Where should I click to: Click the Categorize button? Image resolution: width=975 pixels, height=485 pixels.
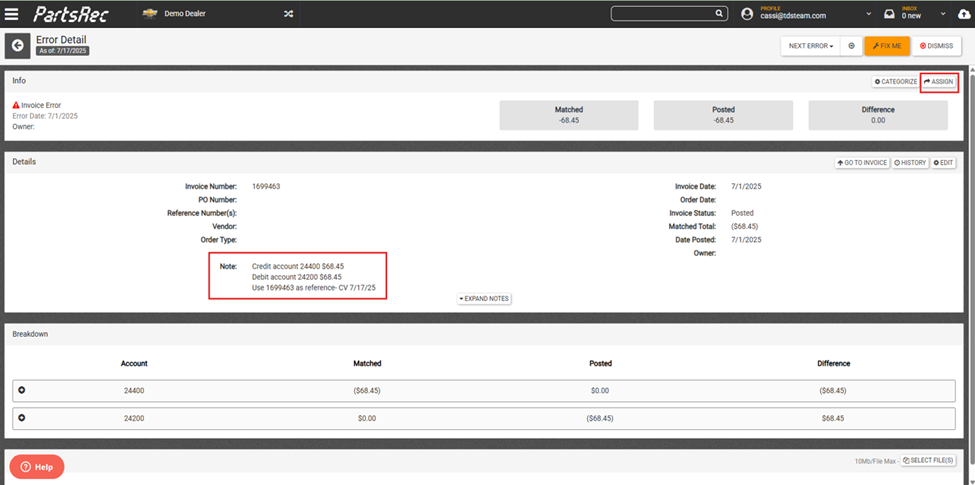point(895,81)
